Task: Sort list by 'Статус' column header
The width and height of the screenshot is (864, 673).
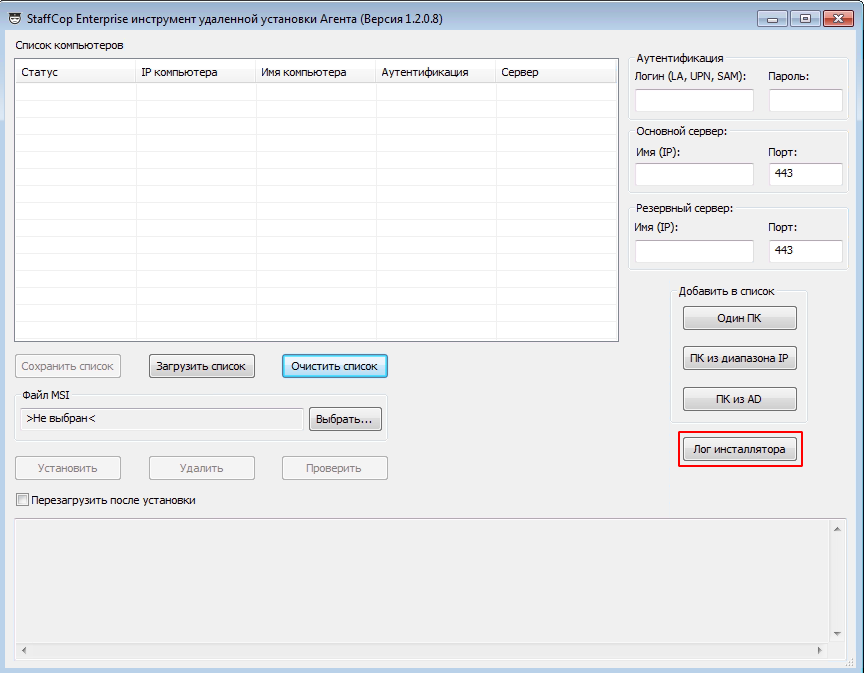Action: pyautogui.click(x=75, y=72)
